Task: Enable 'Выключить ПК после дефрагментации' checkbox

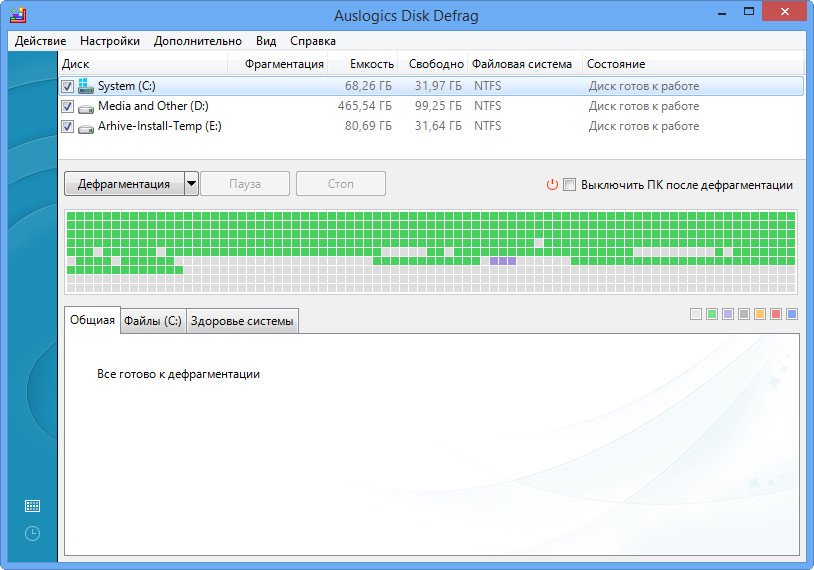Action: click(569, 185)
